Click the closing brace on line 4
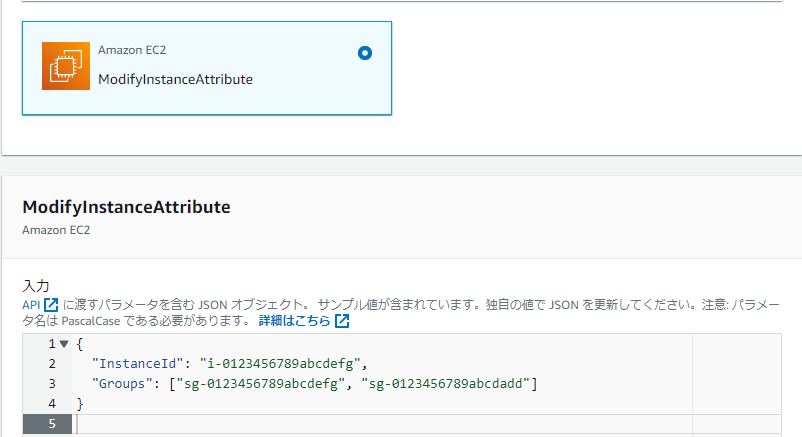The width and height of the screenshot is (802, 437). click(x=80, y=404)
